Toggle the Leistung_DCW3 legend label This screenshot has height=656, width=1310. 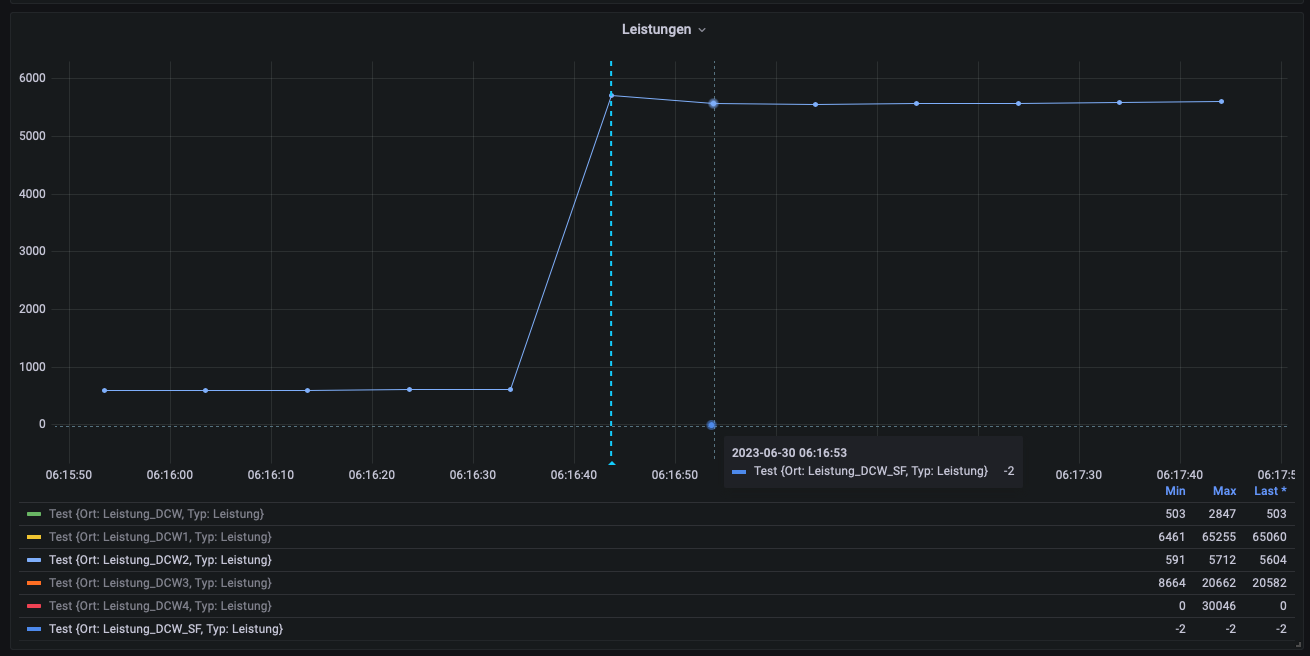[159, 583]
